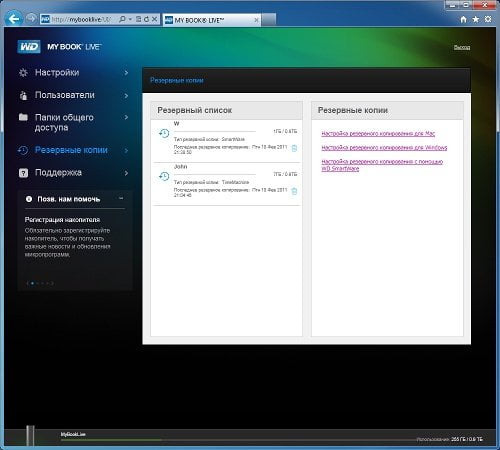Select Резервные копии menu item
Viewport: 500px width, 450px height.
pyautogui.click(x=71, y=150)
